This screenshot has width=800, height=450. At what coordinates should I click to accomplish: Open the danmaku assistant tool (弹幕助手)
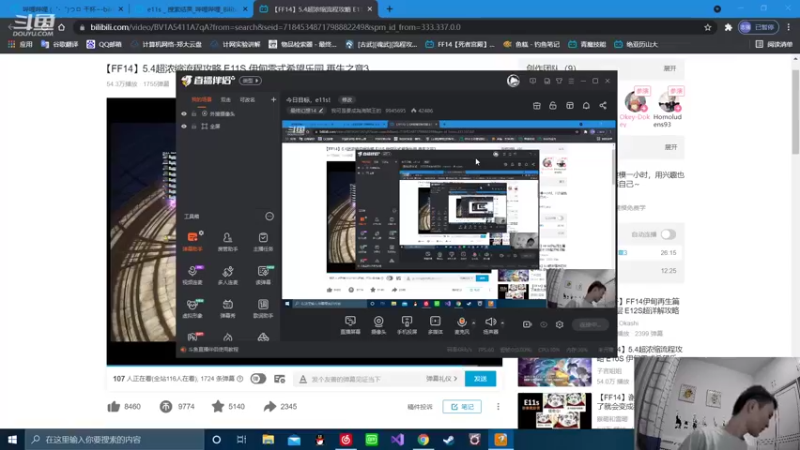coord(192,241)
